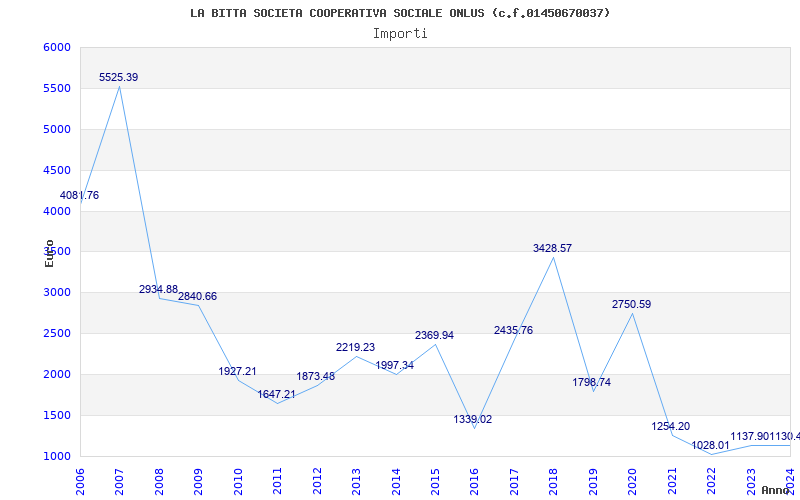Click the 1000 y-axis tick label
The image size is (800, 500).
pos(57,457)
